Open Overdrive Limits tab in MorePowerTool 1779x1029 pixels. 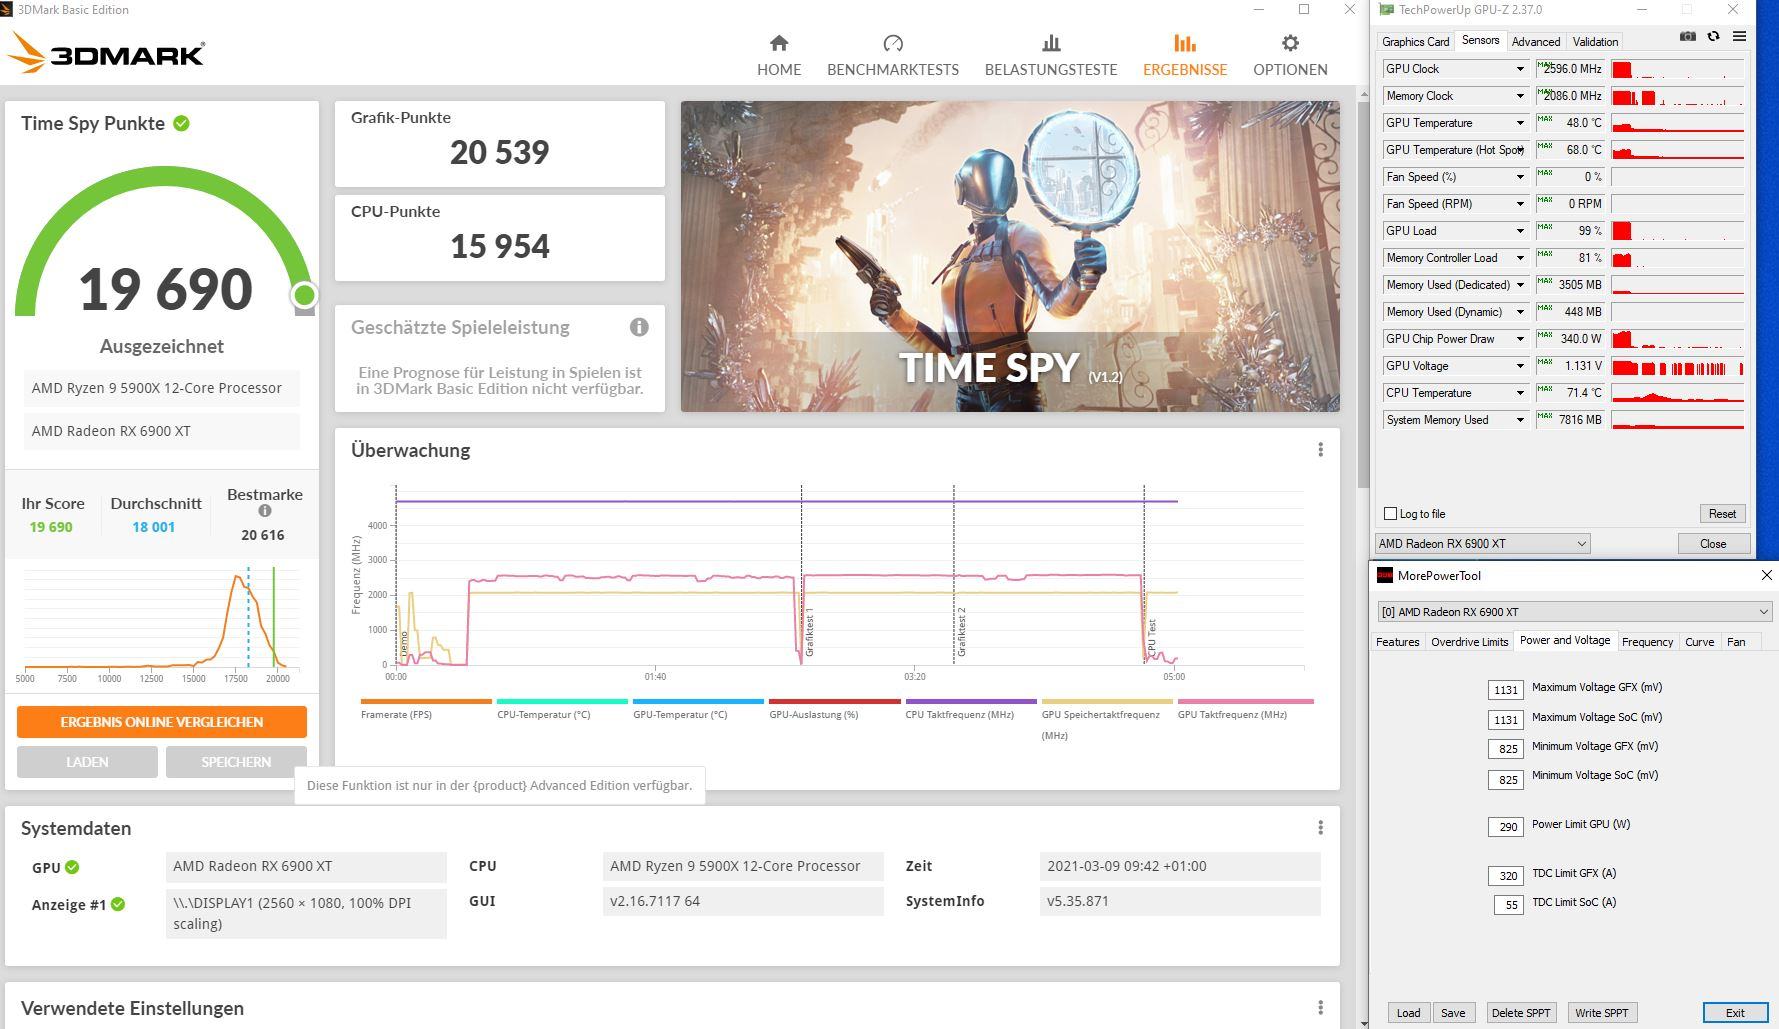pos(1469,642)
